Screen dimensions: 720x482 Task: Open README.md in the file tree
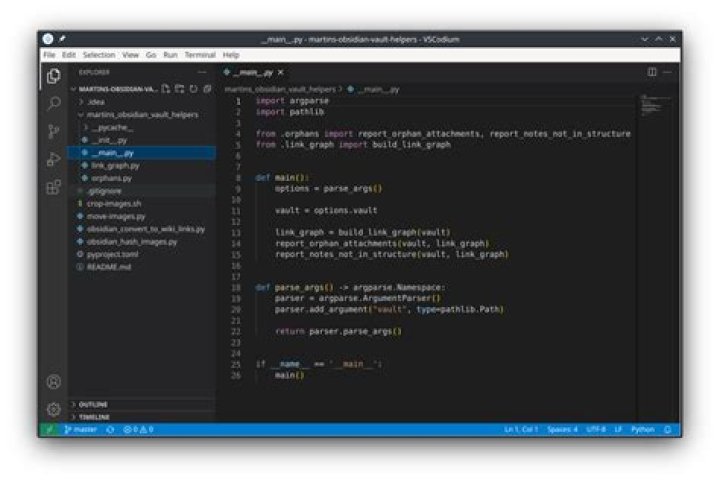[x=142, y=267]
